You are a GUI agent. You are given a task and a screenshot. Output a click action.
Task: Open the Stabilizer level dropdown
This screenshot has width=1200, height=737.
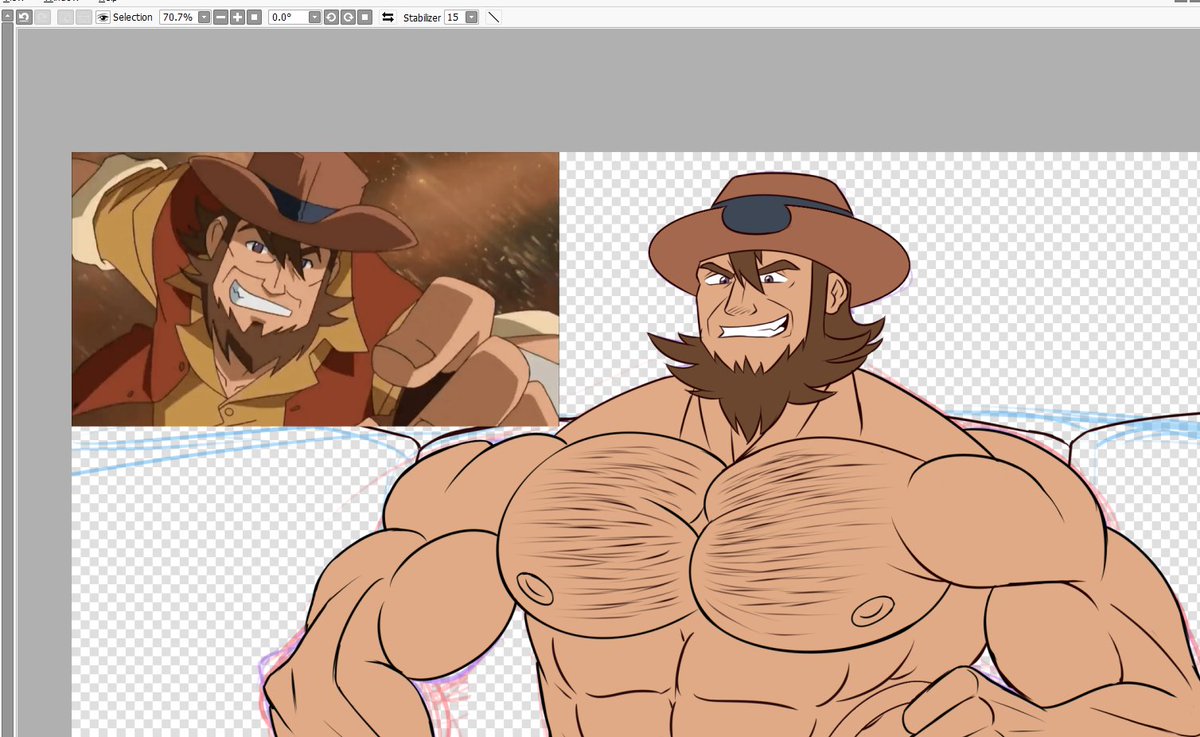click(472, 17)
